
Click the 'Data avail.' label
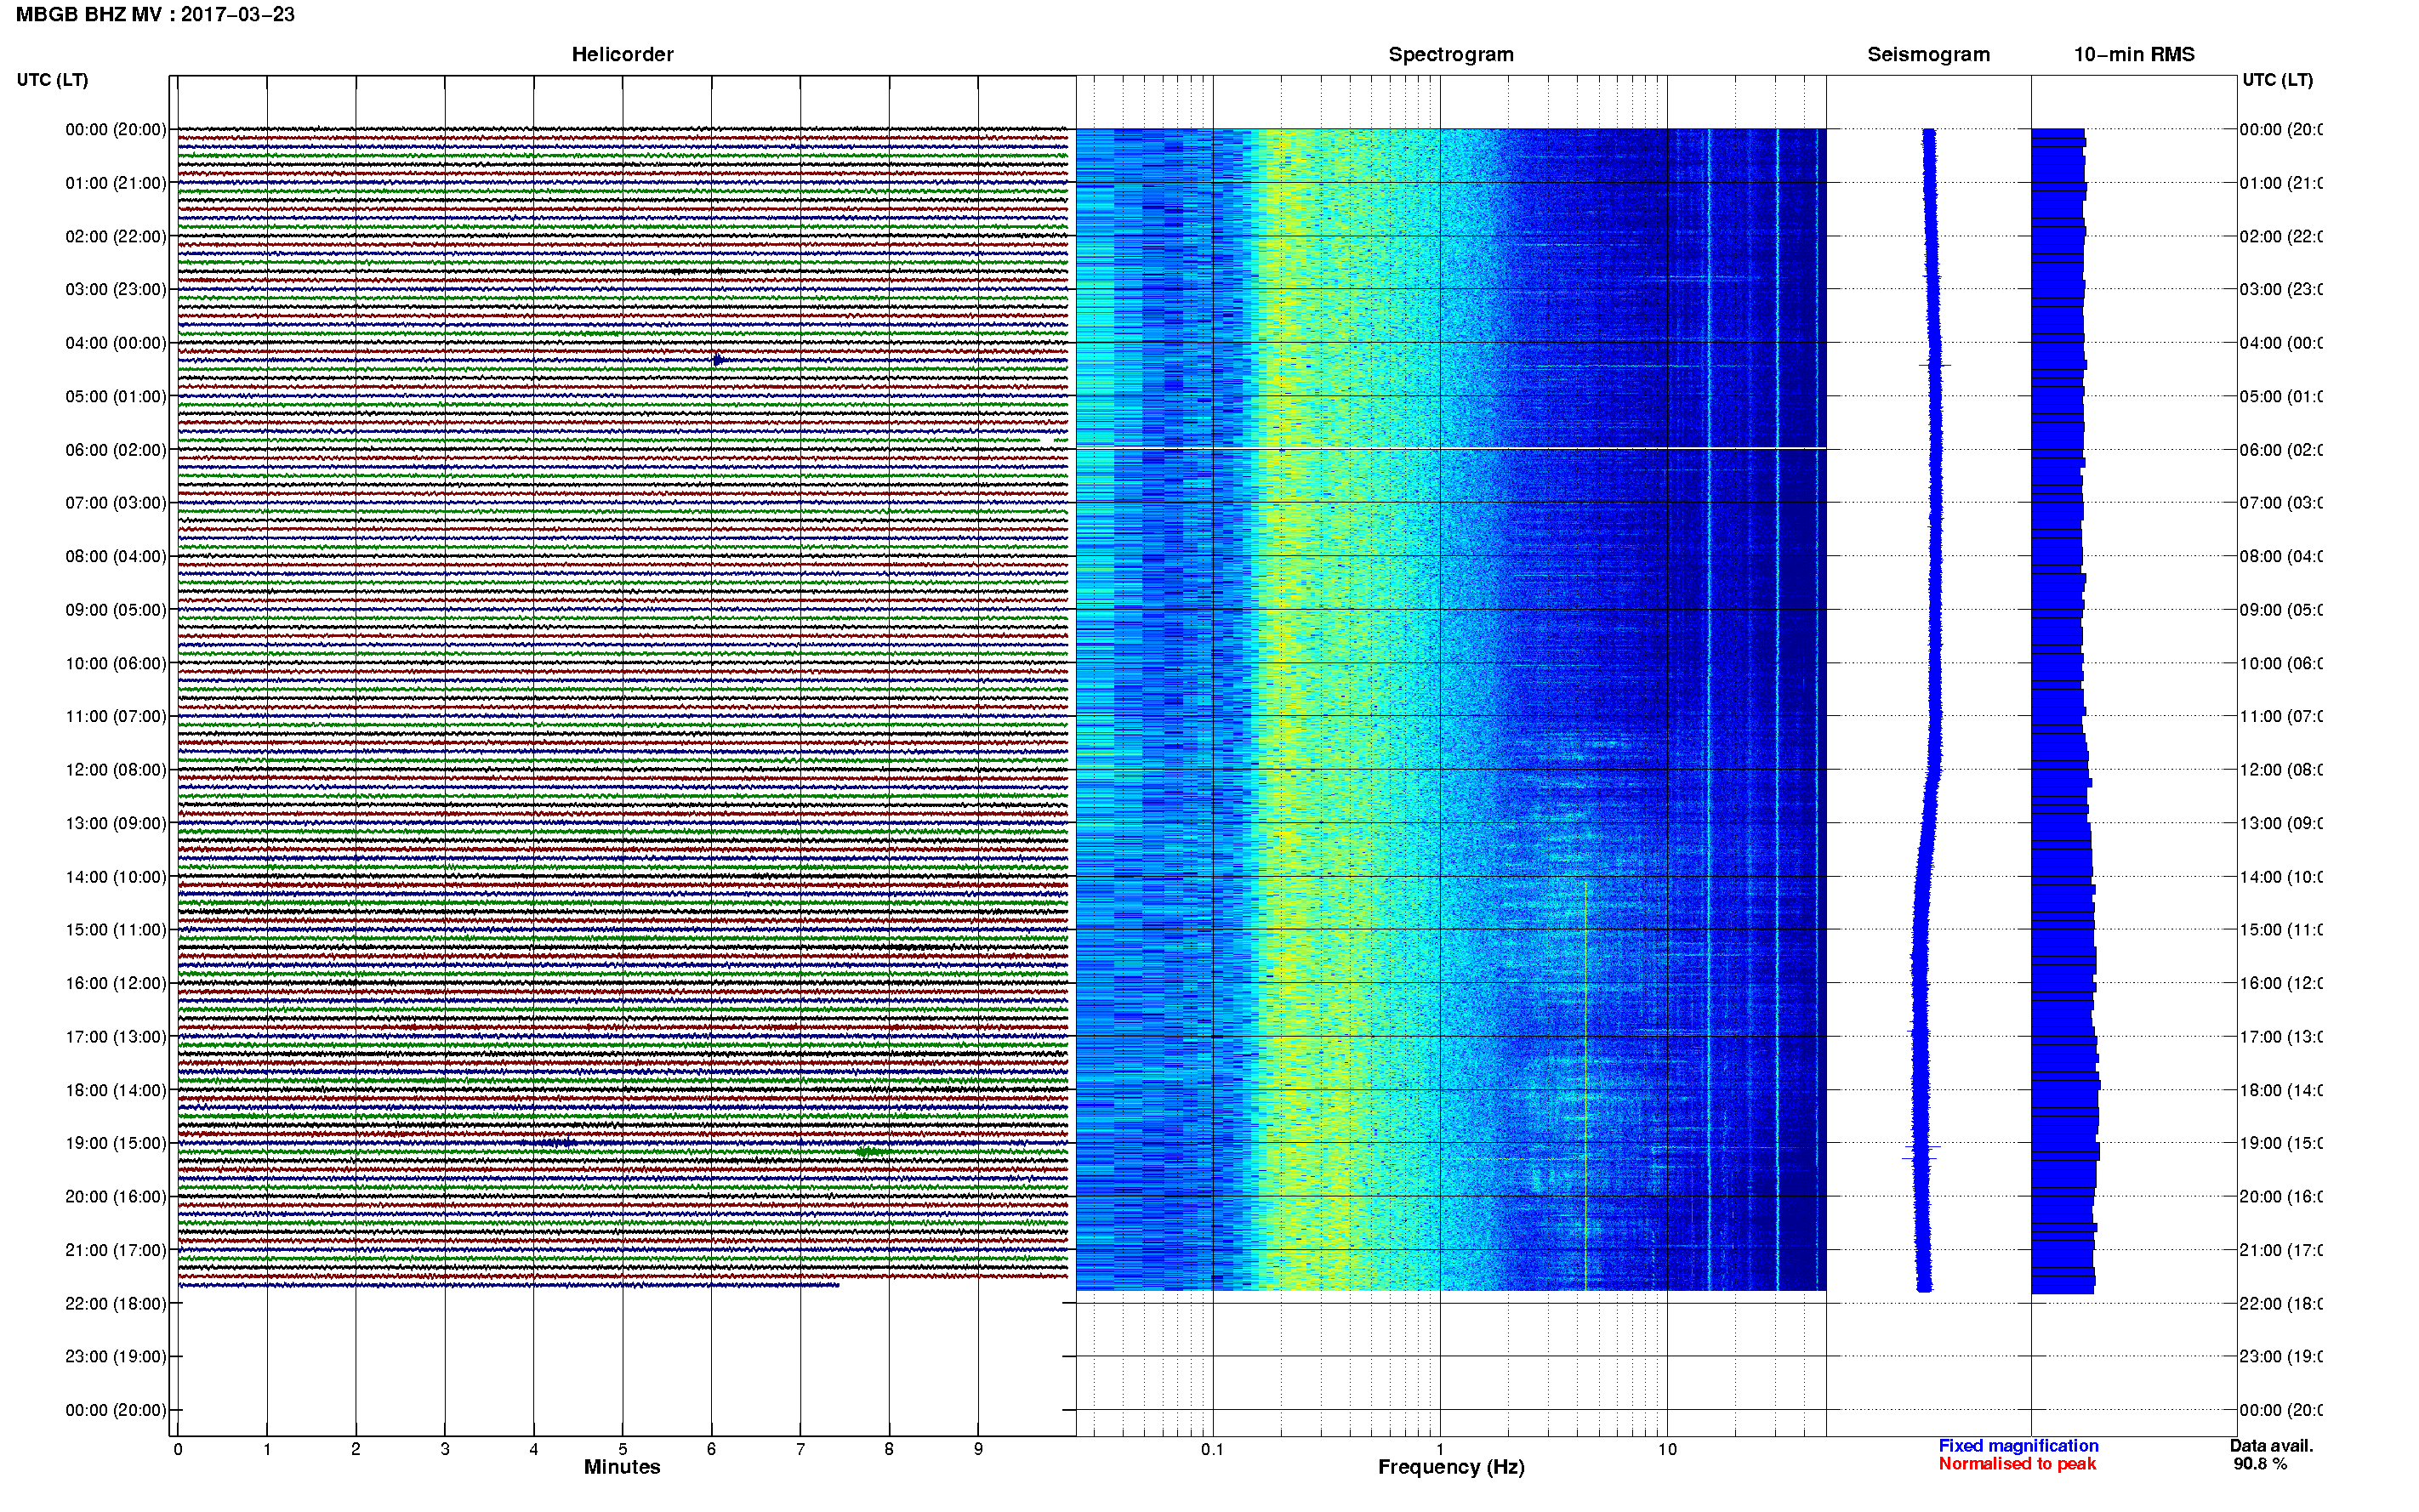(x=2271, y=1446)
